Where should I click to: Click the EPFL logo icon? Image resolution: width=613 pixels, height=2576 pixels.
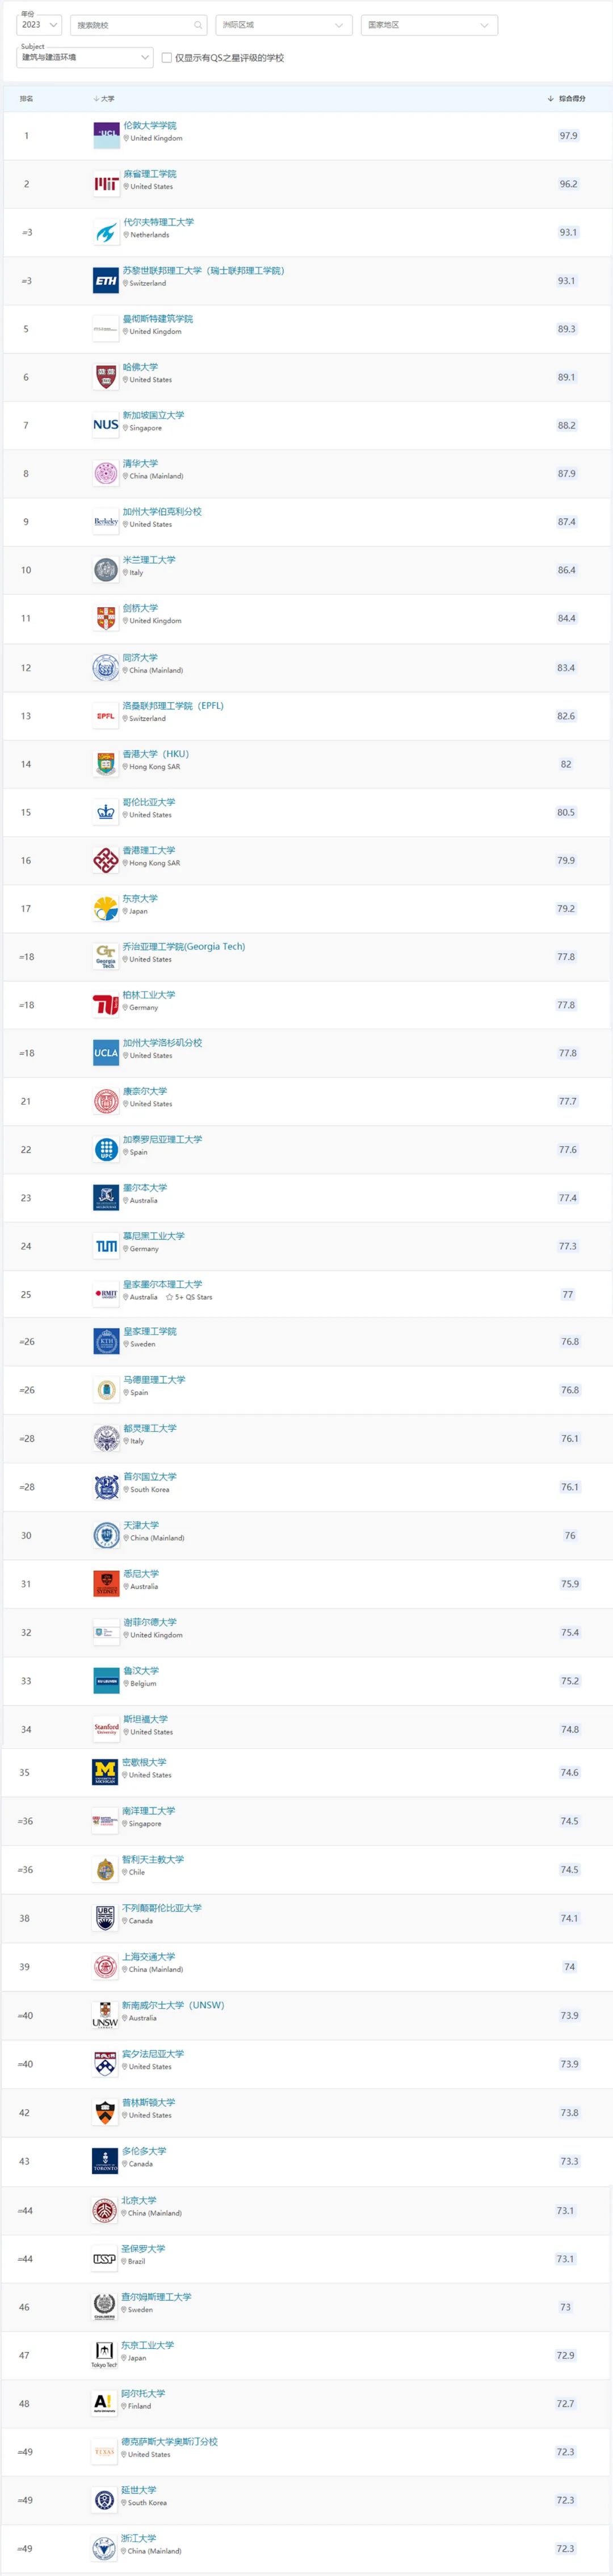click(x=106, y=716)
